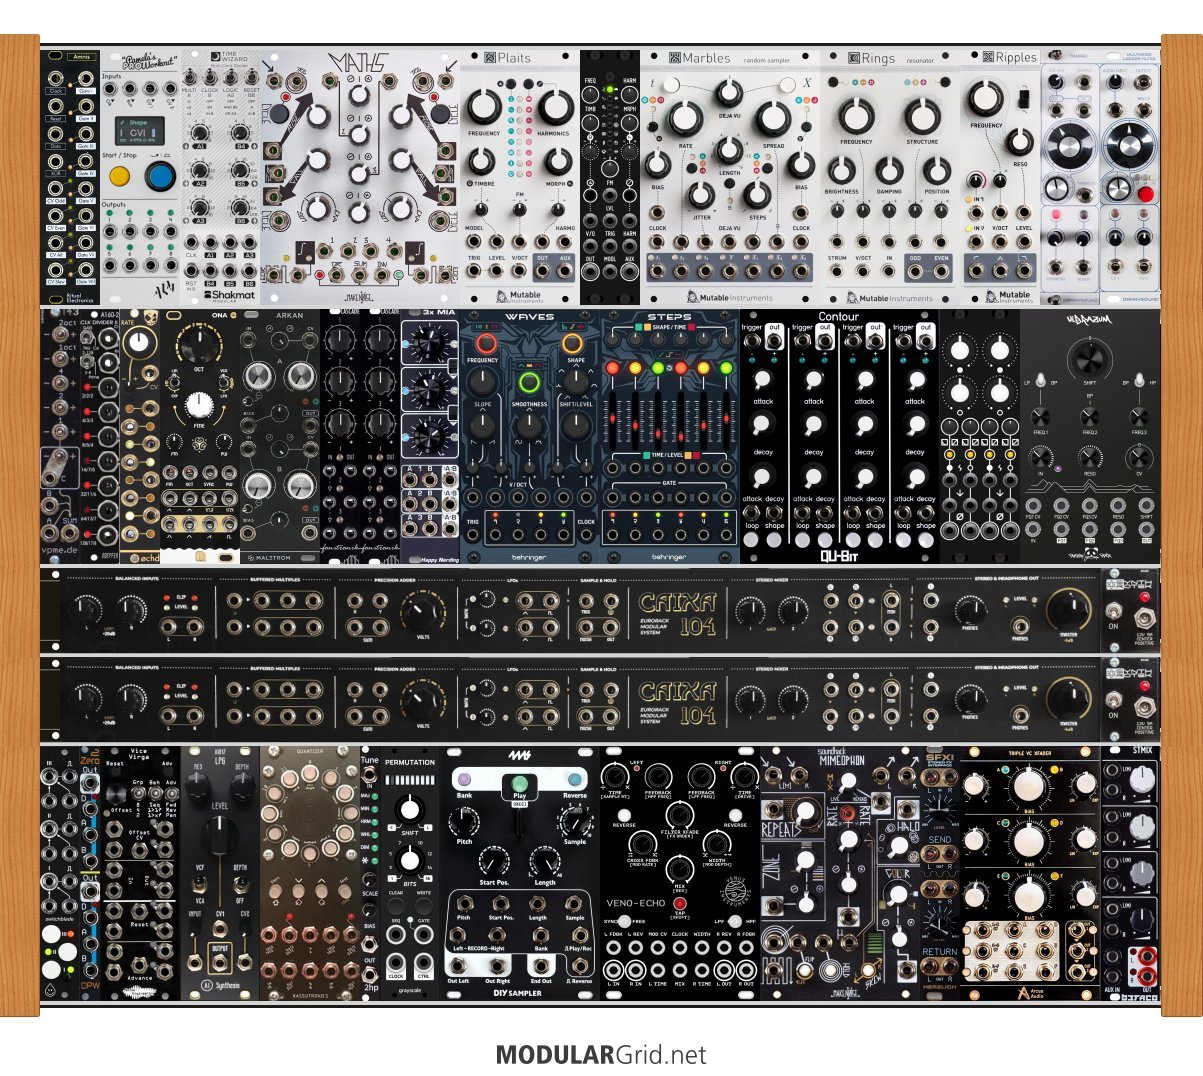
Task: Adjust the Permutation SHIFT knob
Action: tap(408, 810)
